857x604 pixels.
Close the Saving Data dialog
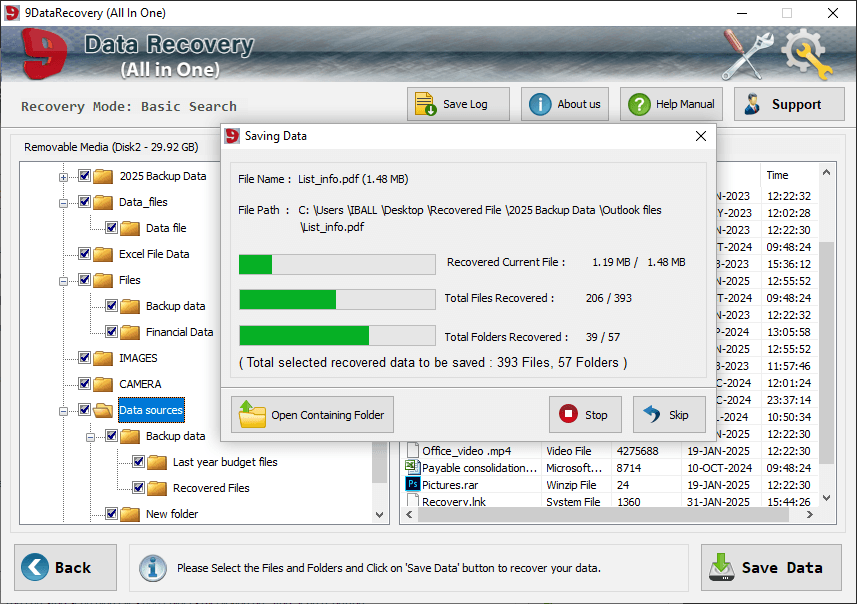(701, 136)
